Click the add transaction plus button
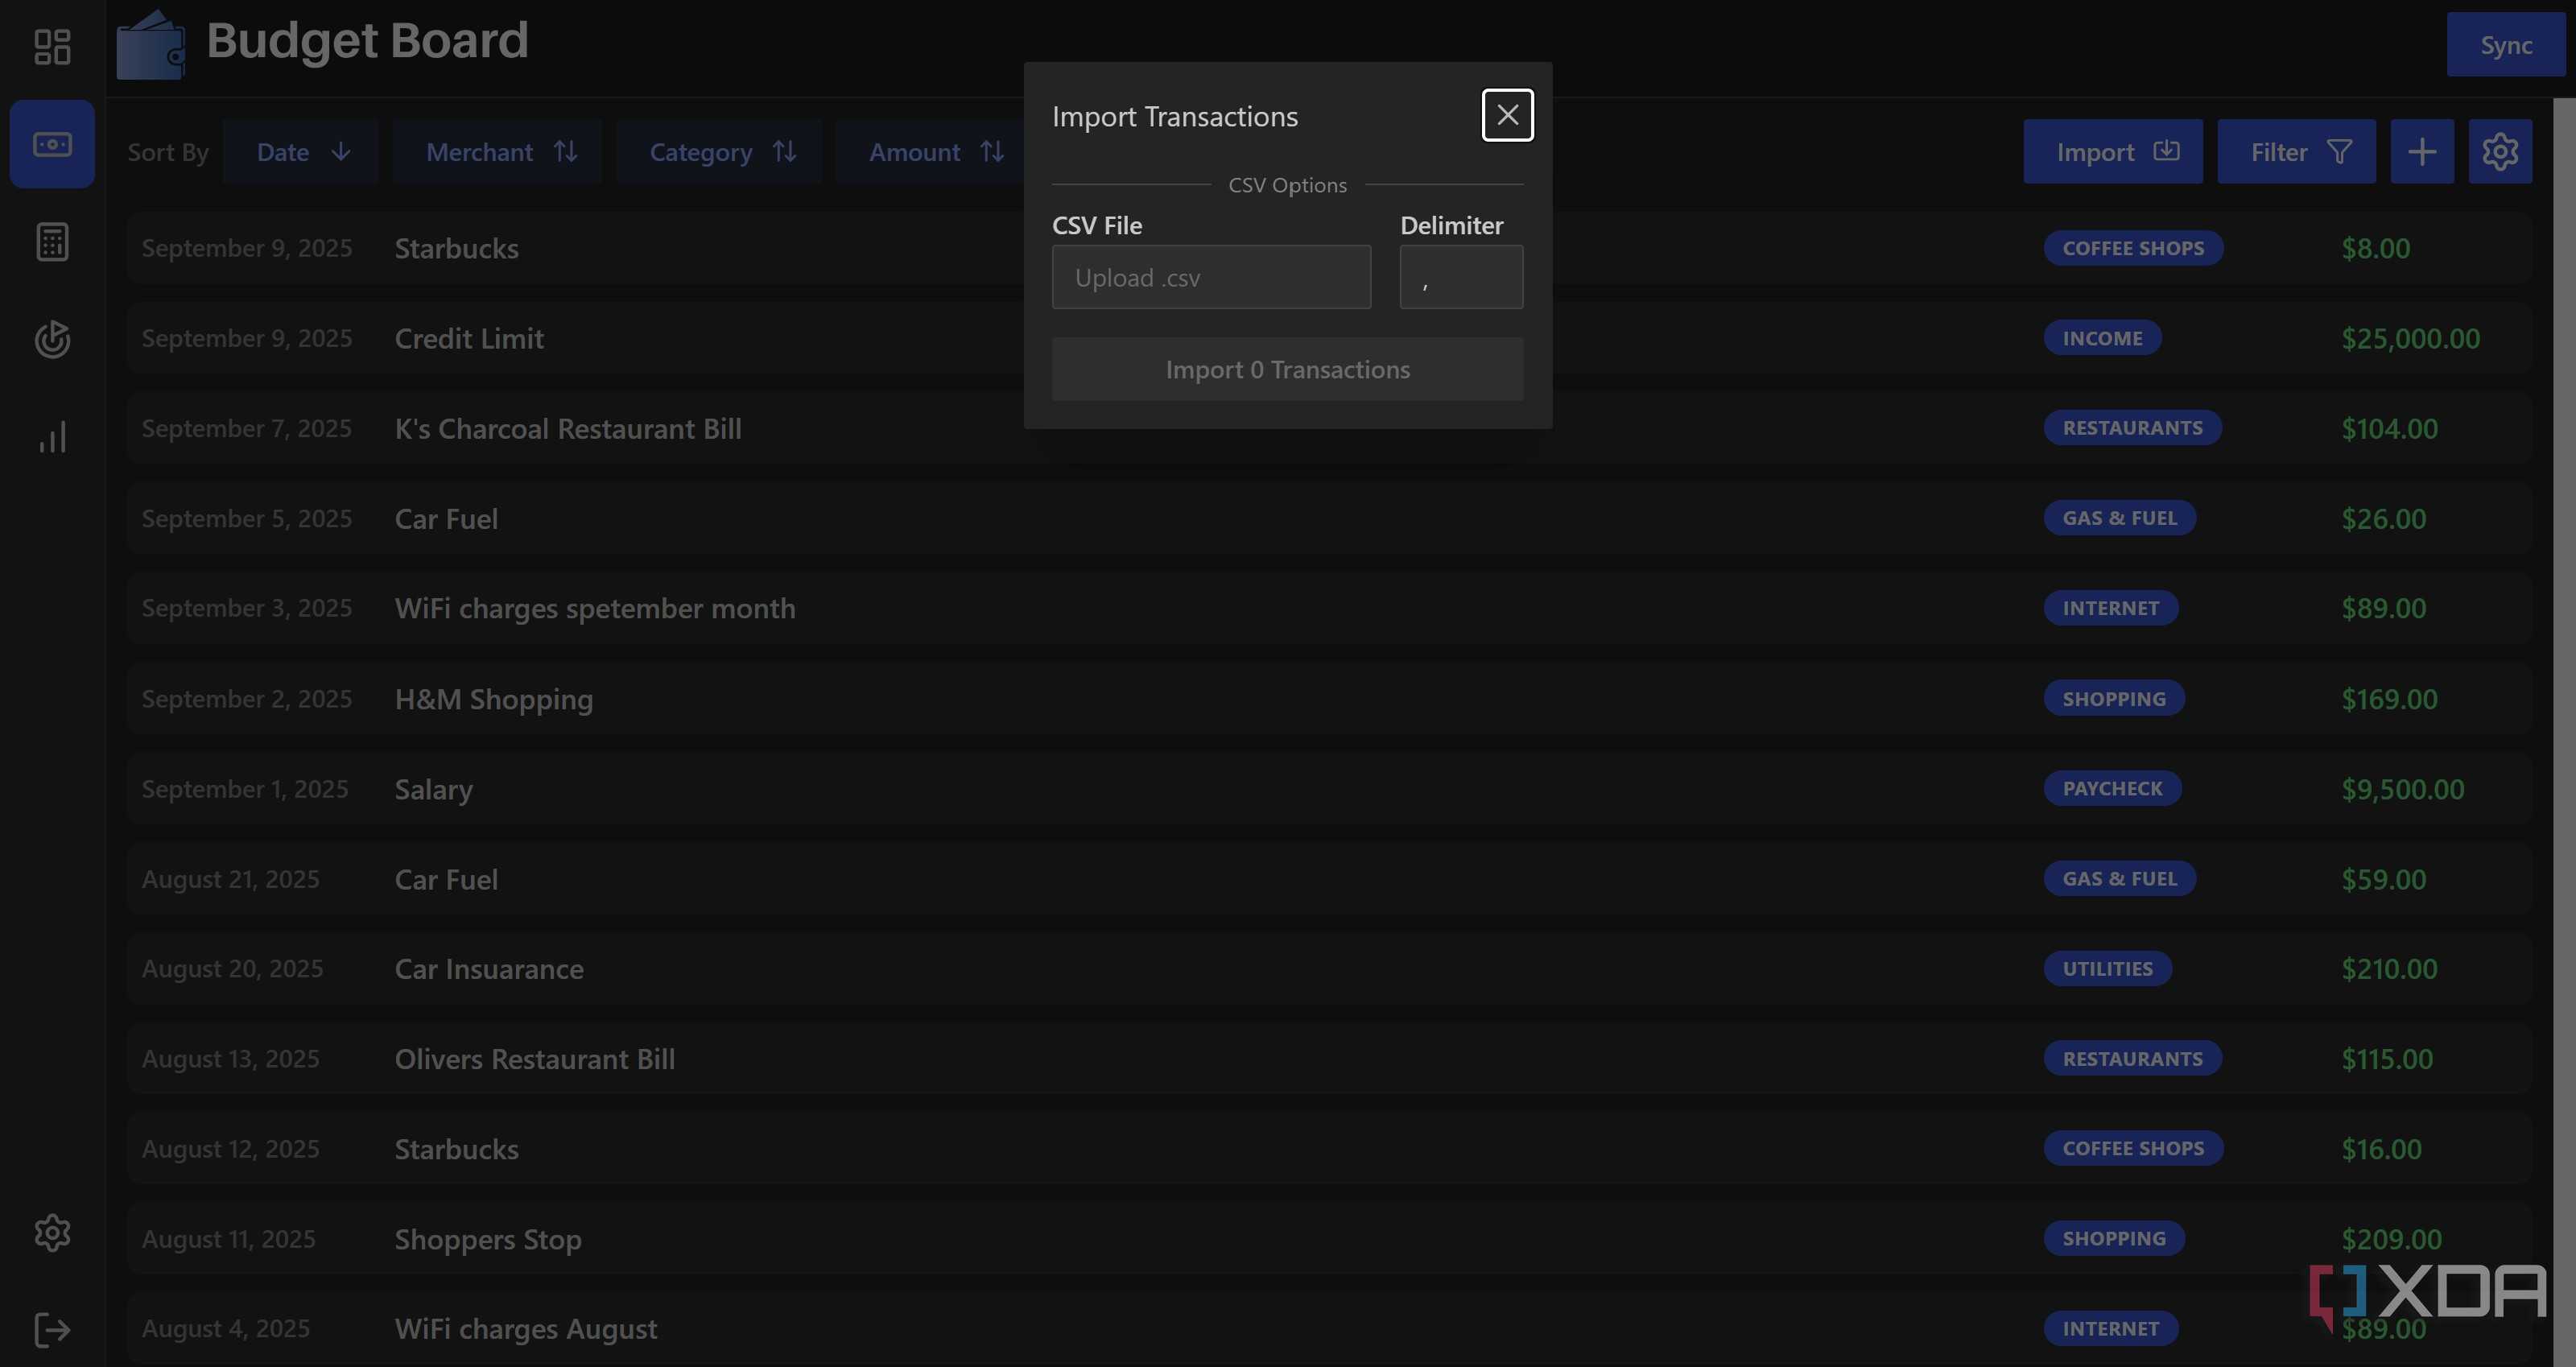 tap(2421, 152)
